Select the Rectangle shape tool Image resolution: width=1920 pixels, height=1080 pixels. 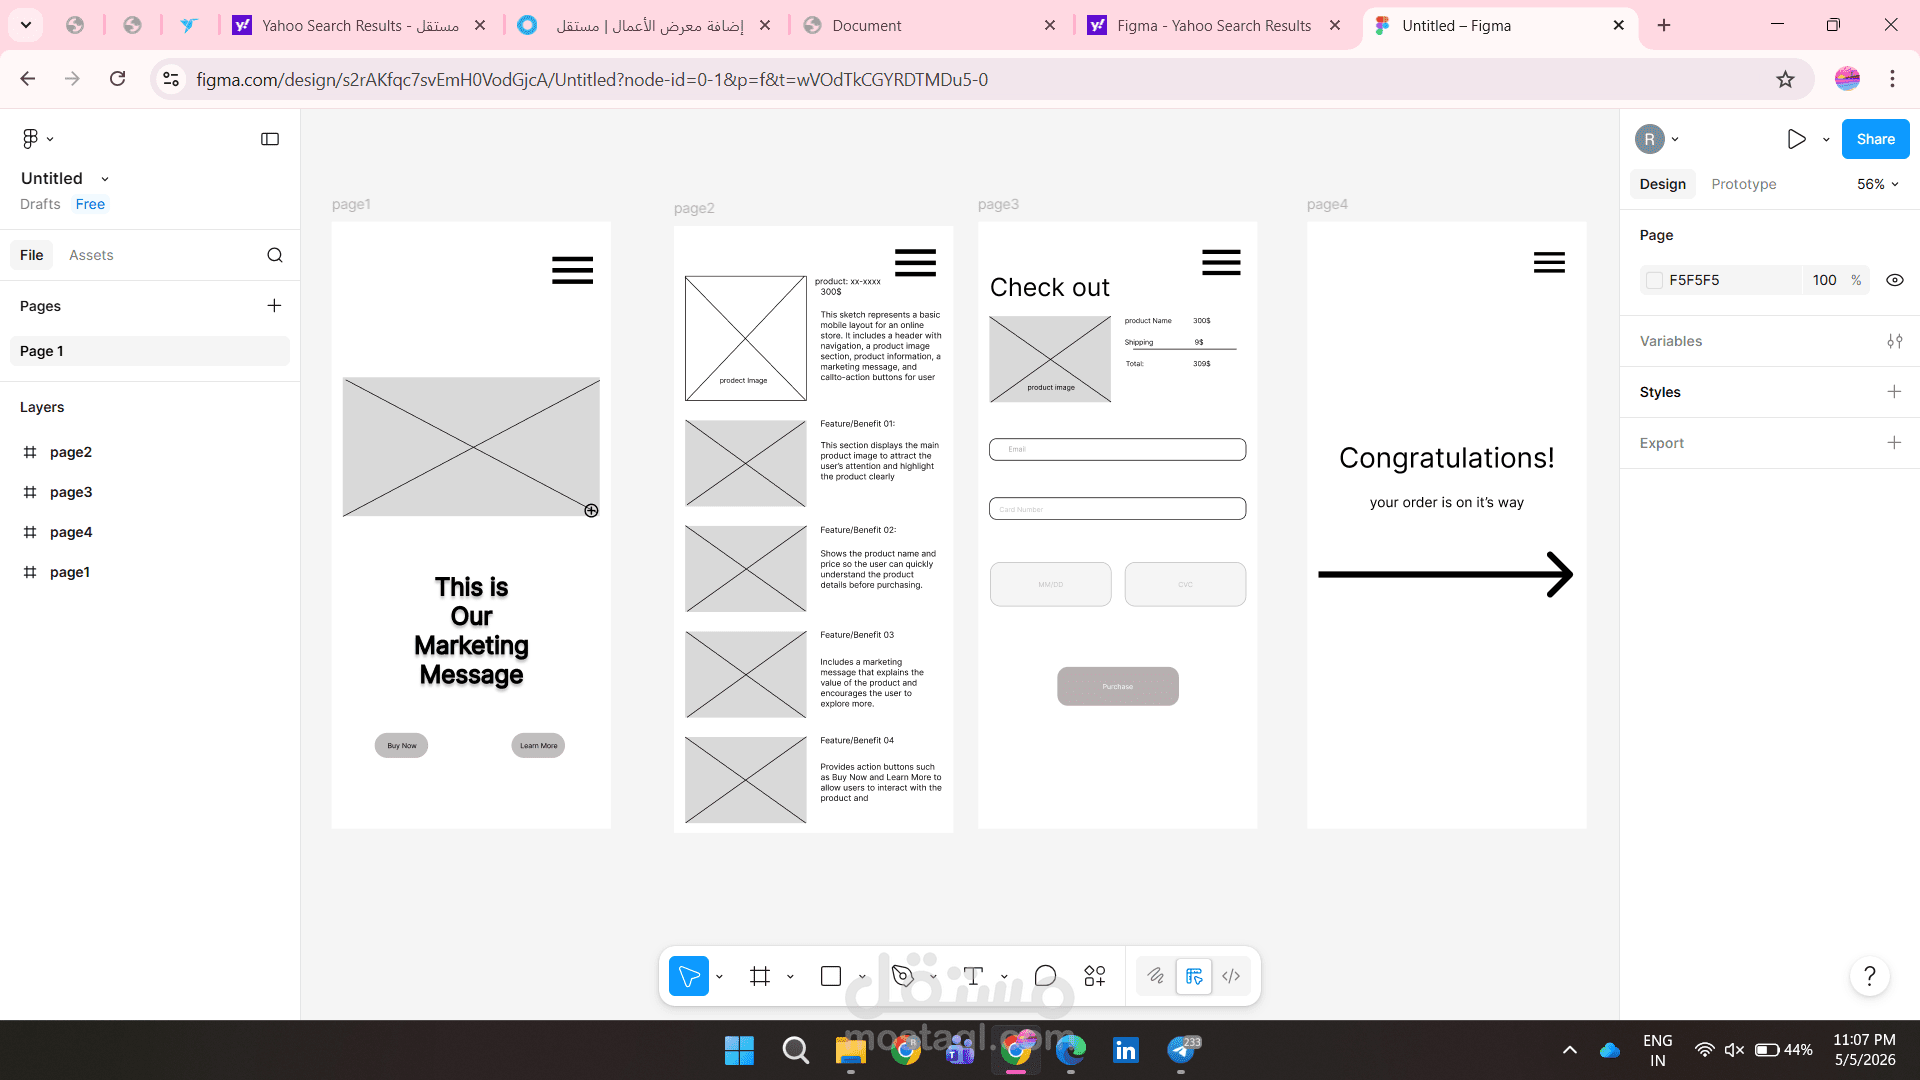pos(831,976)
